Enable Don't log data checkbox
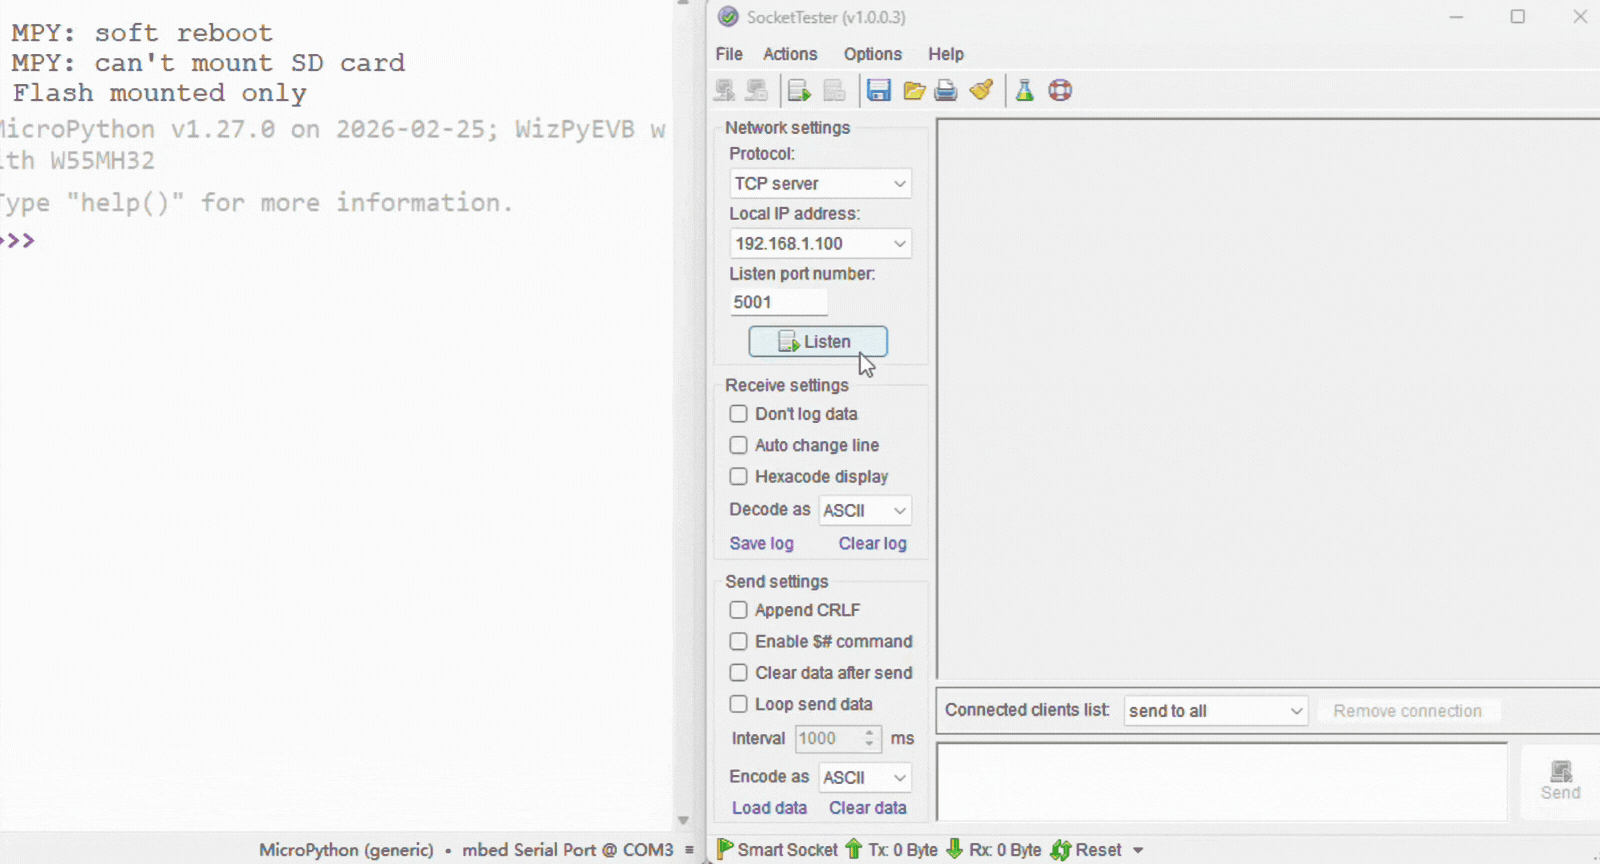The width and height of the screenshot is (1600, 864). (x=738, y=414)
